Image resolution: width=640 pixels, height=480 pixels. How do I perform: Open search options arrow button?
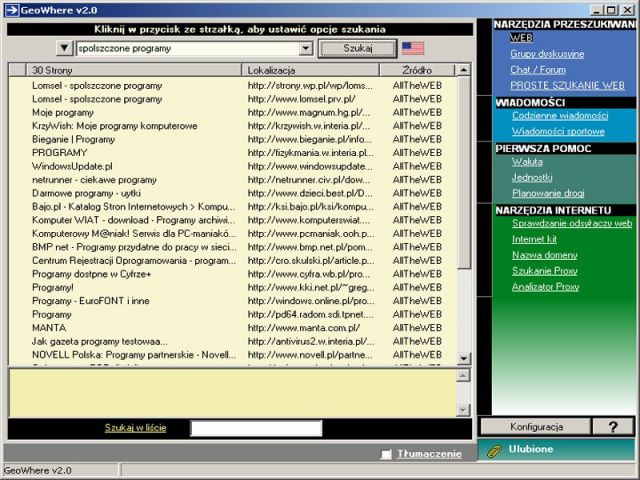(64, 48)
